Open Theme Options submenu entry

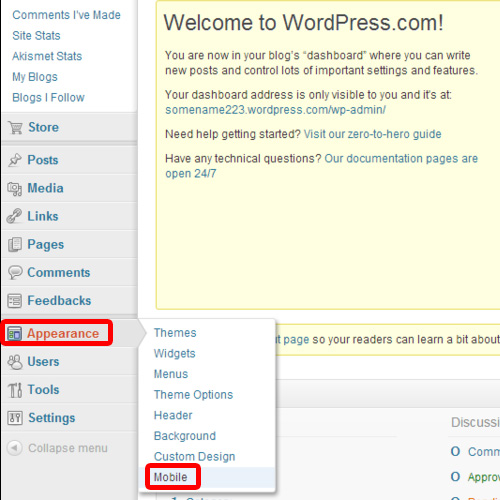tap(193, 395)
